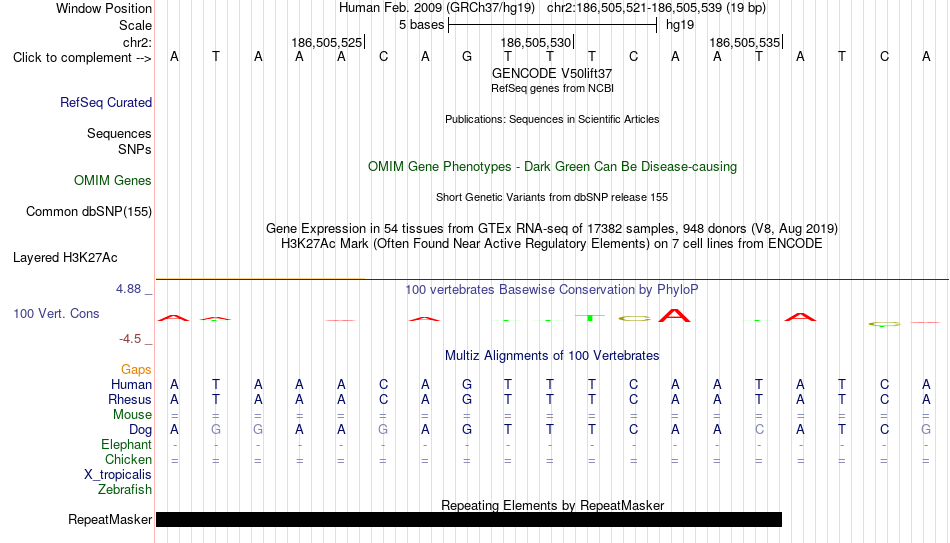Viewport: 950px width, 543px height.
Task: Click the Gaps row label
Action: click(136, 370)
